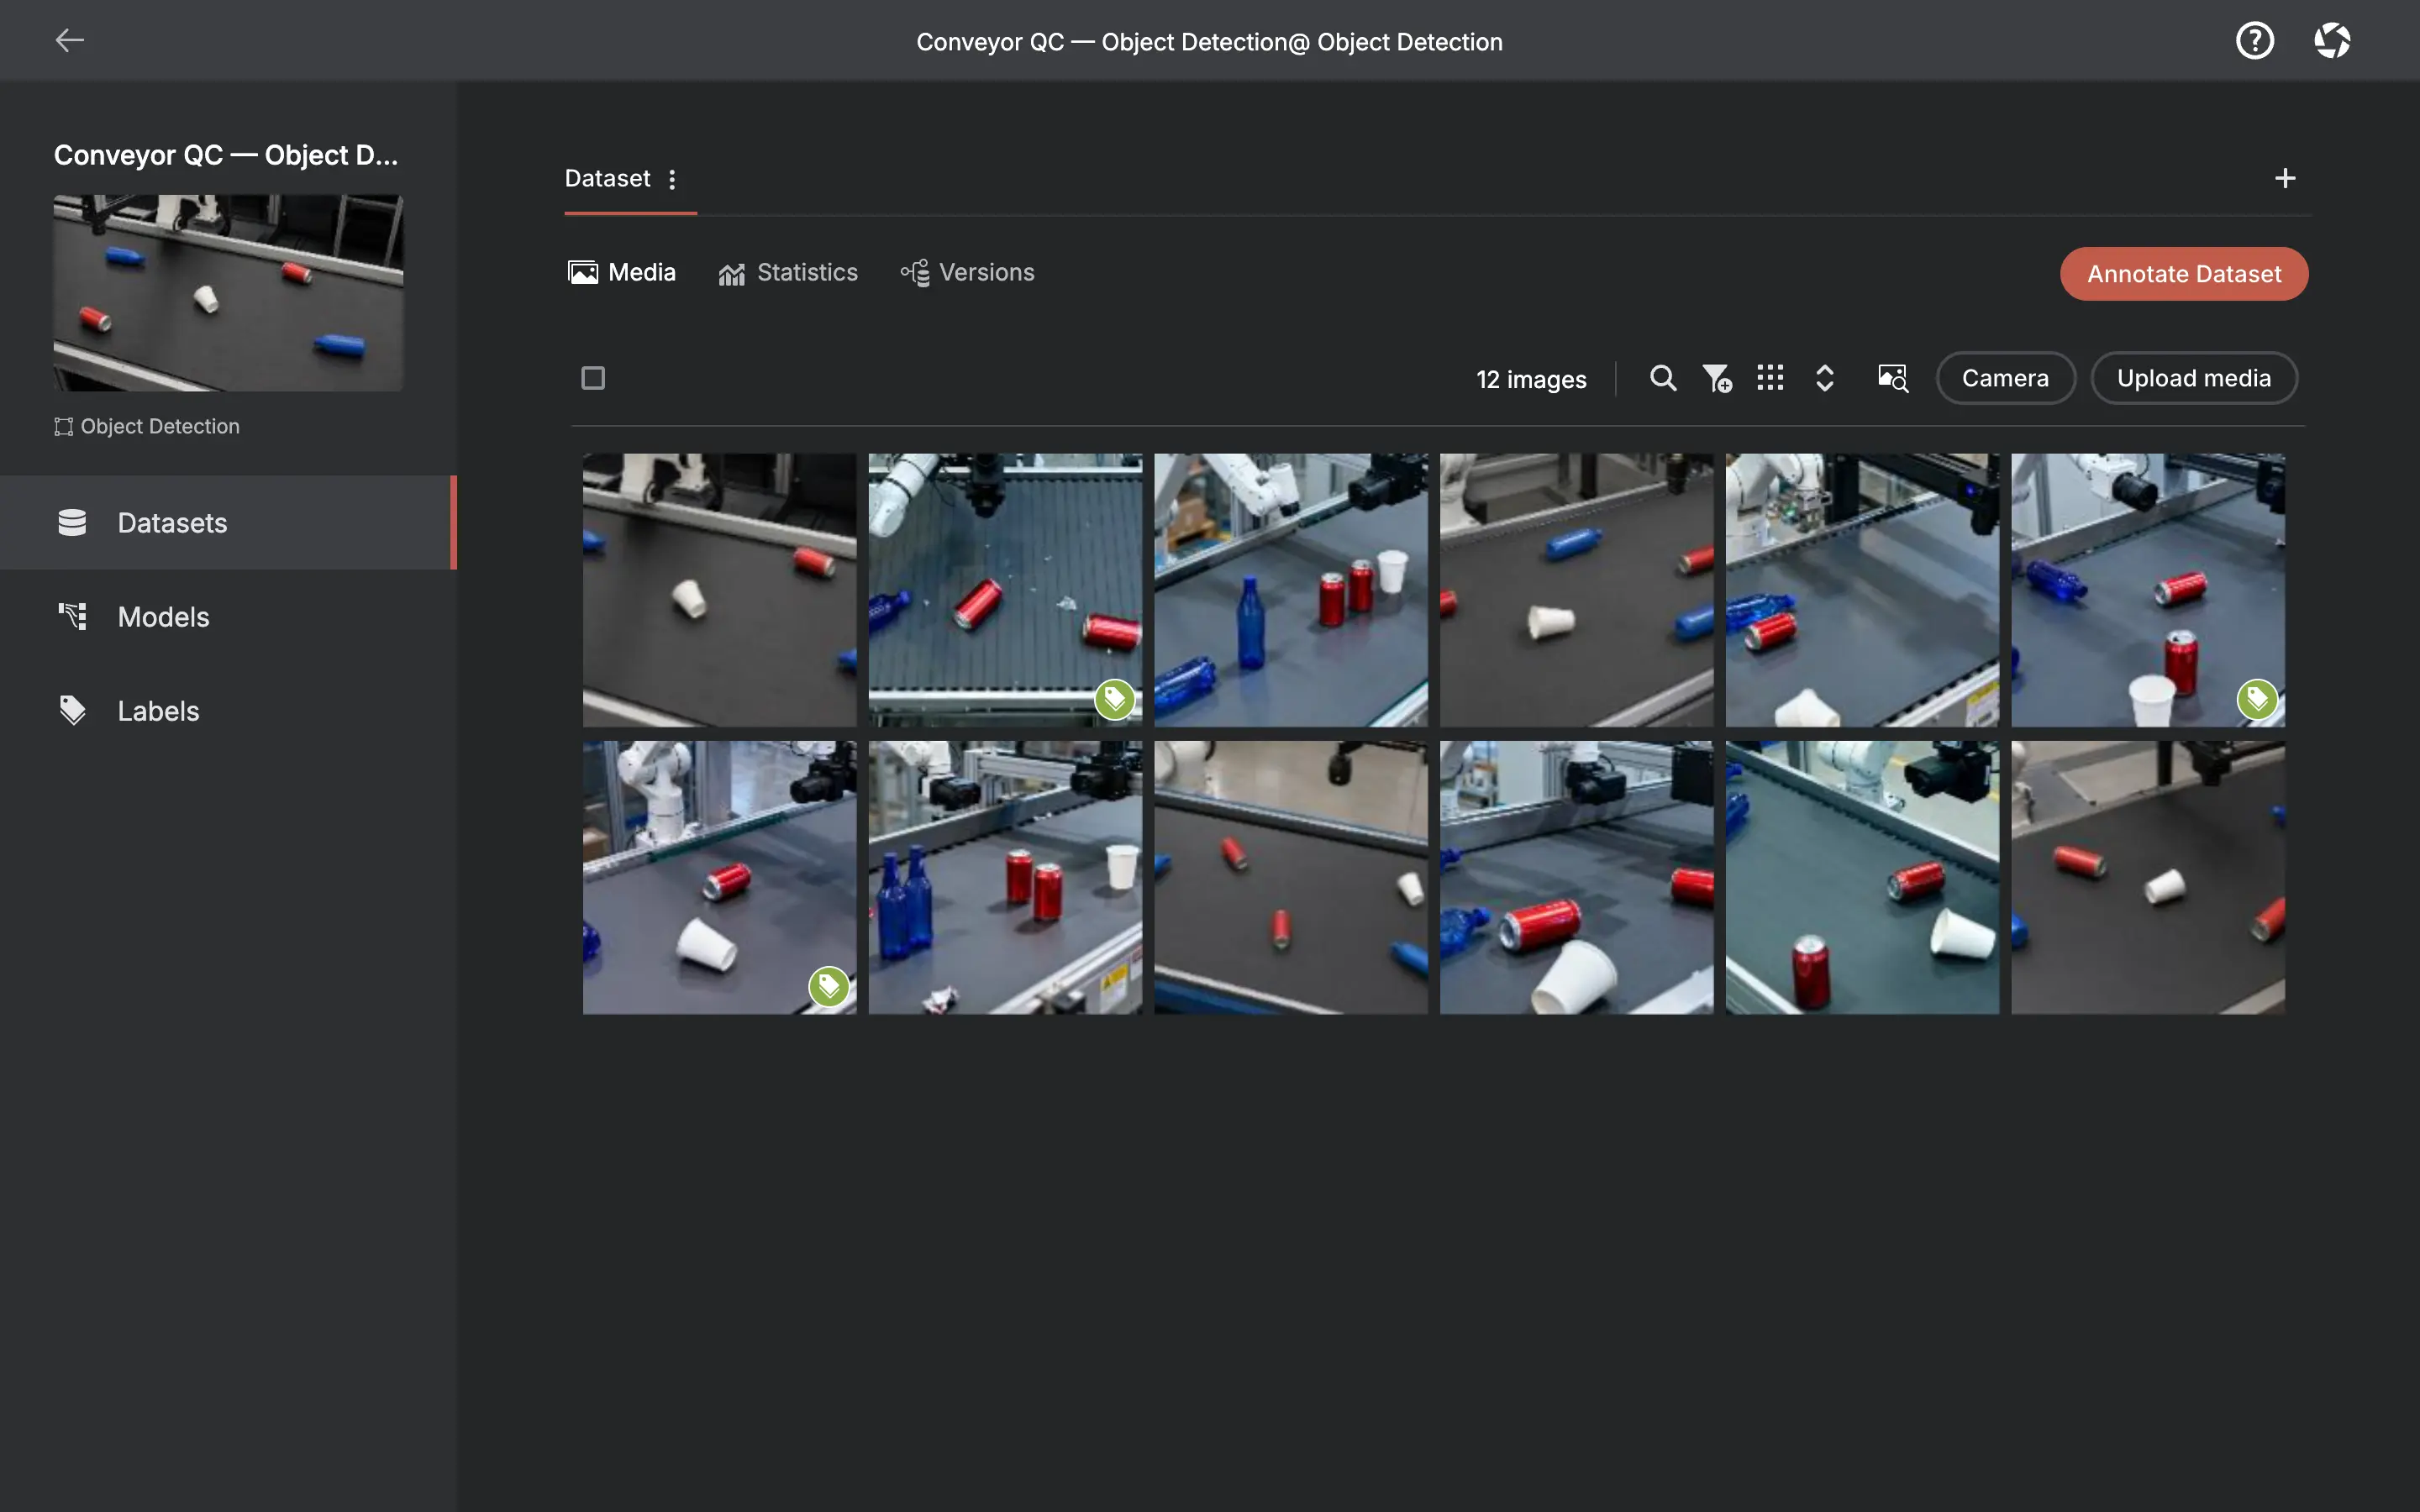This screenshot has width=2420, height=1512.
Task: Open fourth top-row image with white cup
Action: [1576, 590]
